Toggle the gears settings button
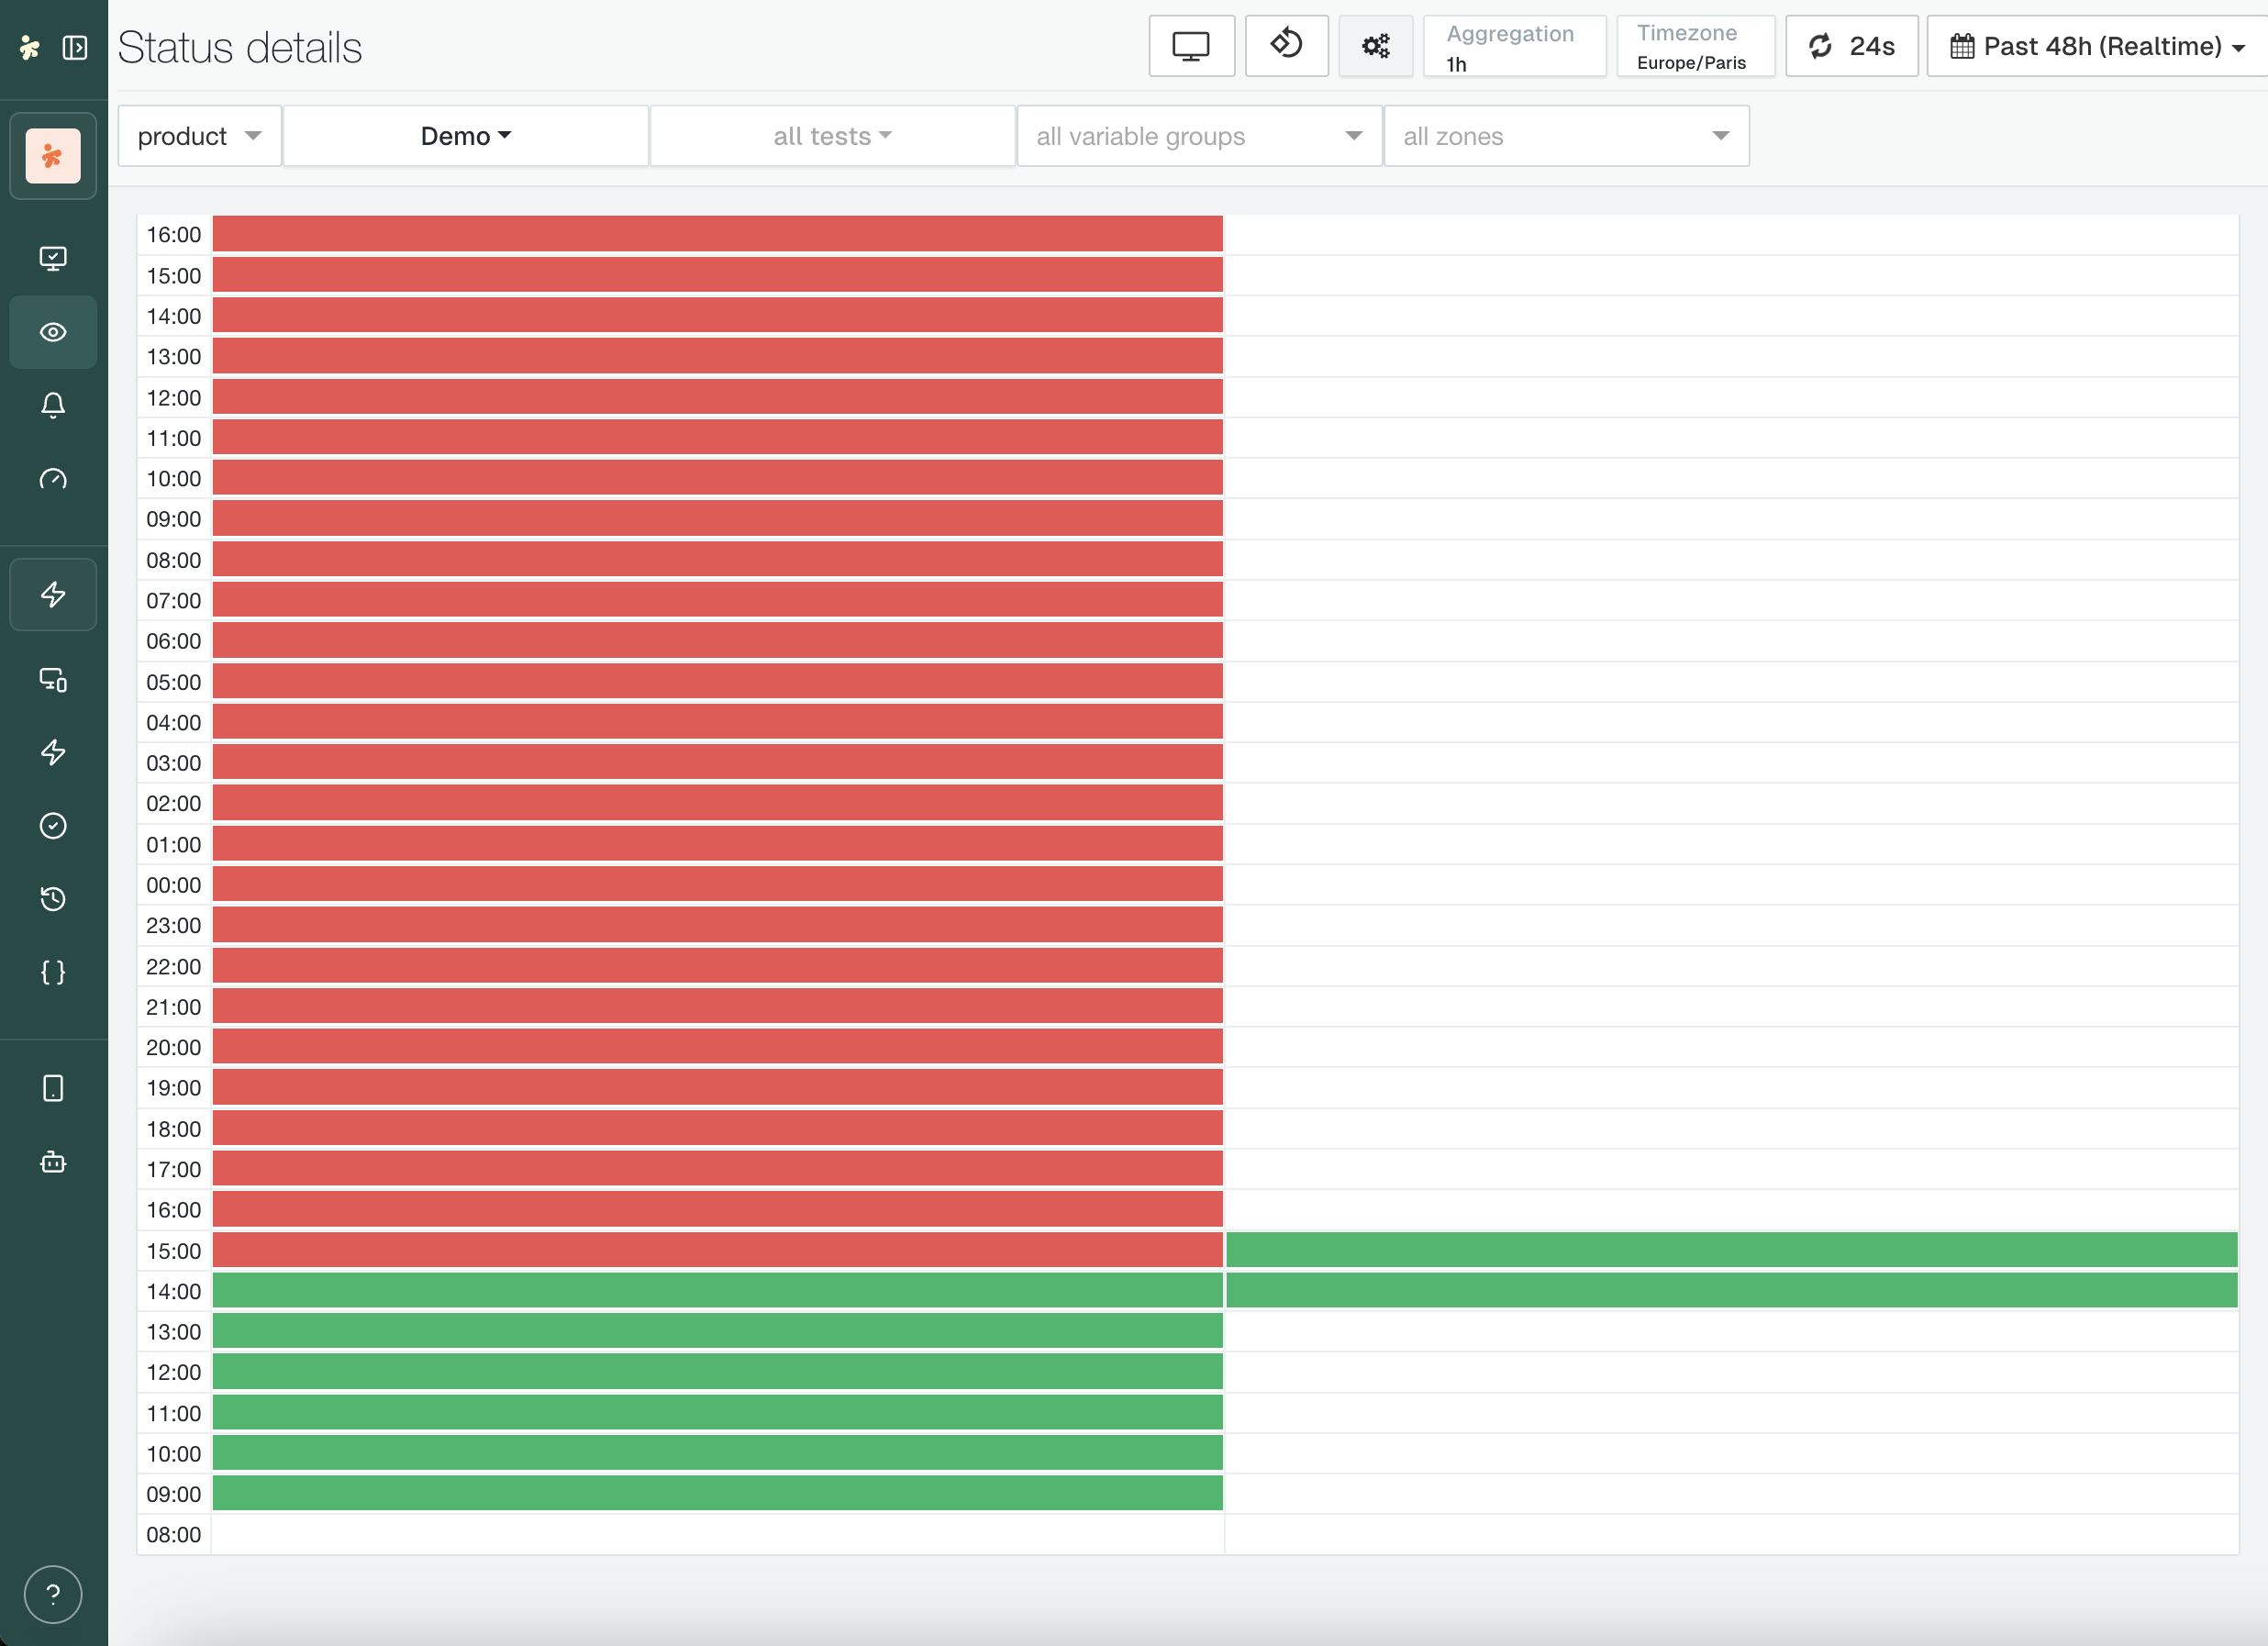Viewport: 2268px width, 1646px height. pyautogui.click(x=1375, y=46)
